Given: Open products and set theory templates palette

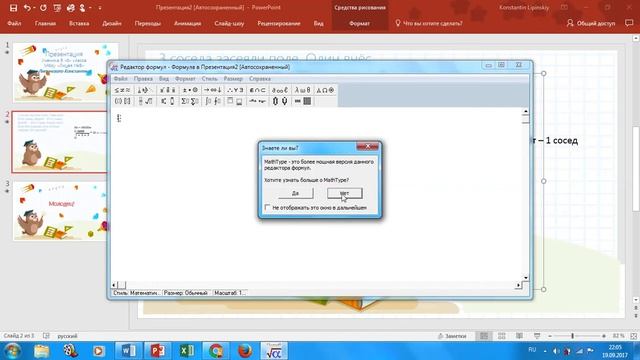Looking at the screenshot, I should pos(280,101).
